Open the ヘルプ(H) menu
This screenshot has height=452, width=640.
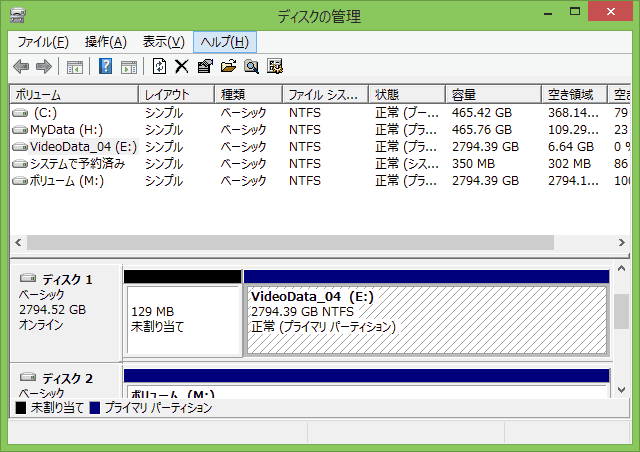tap(225, 42)
